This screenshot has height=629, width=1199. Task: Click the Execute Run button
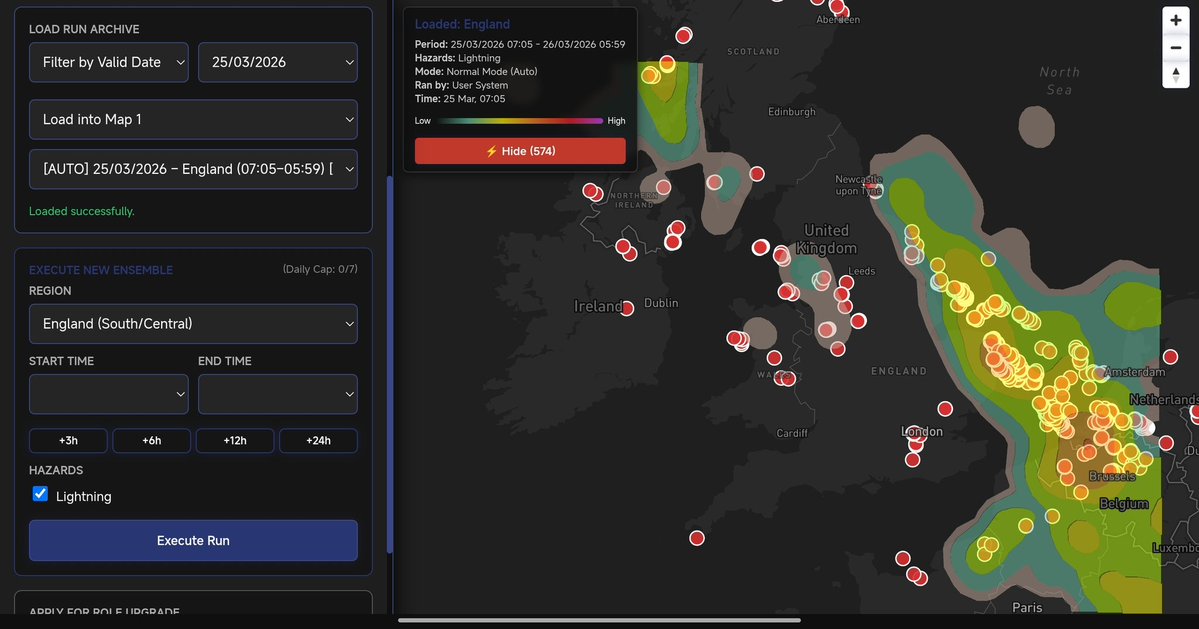193,540
